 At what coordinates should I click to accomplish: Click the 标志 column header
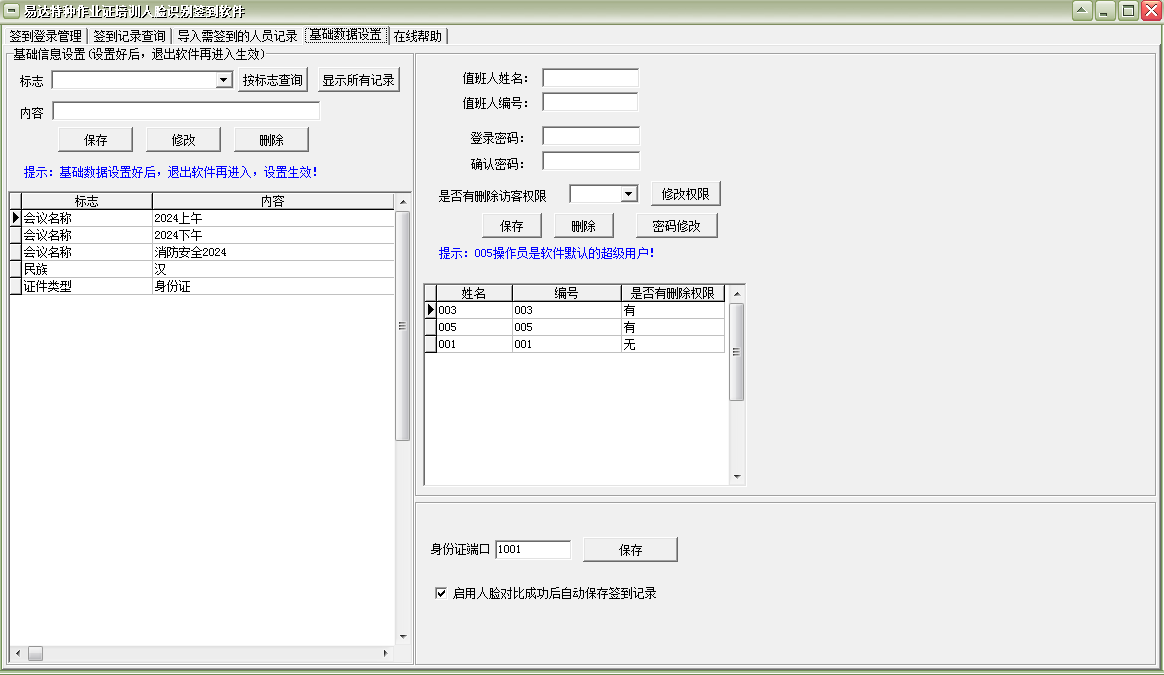click(x=87, y=200)
